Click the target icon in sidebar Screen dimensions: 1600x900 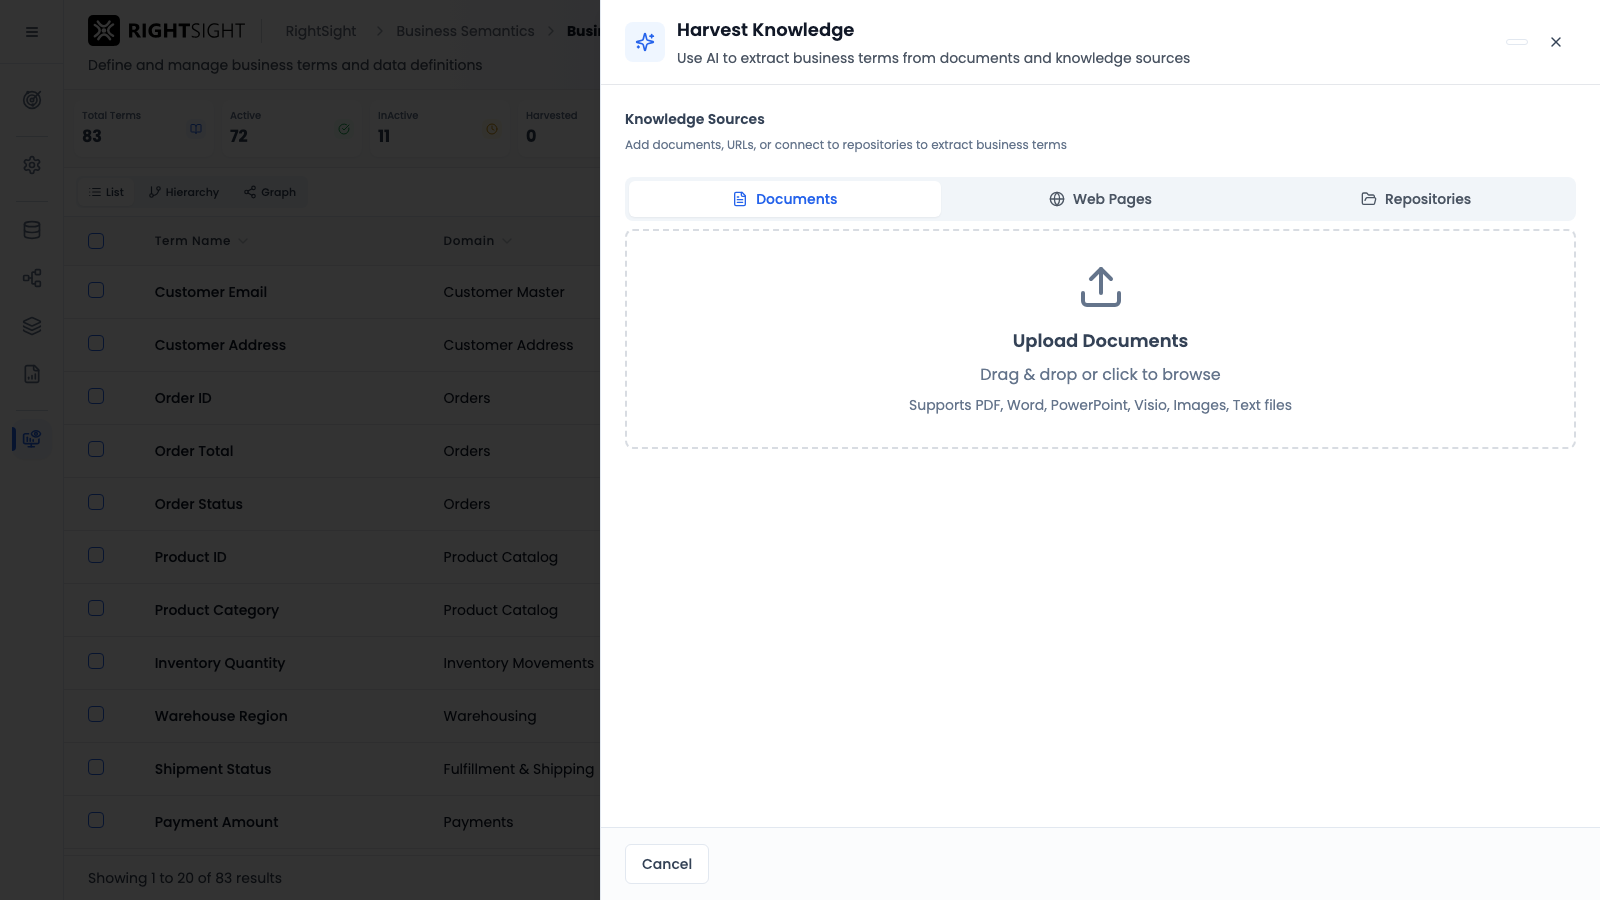pos(32,100)
